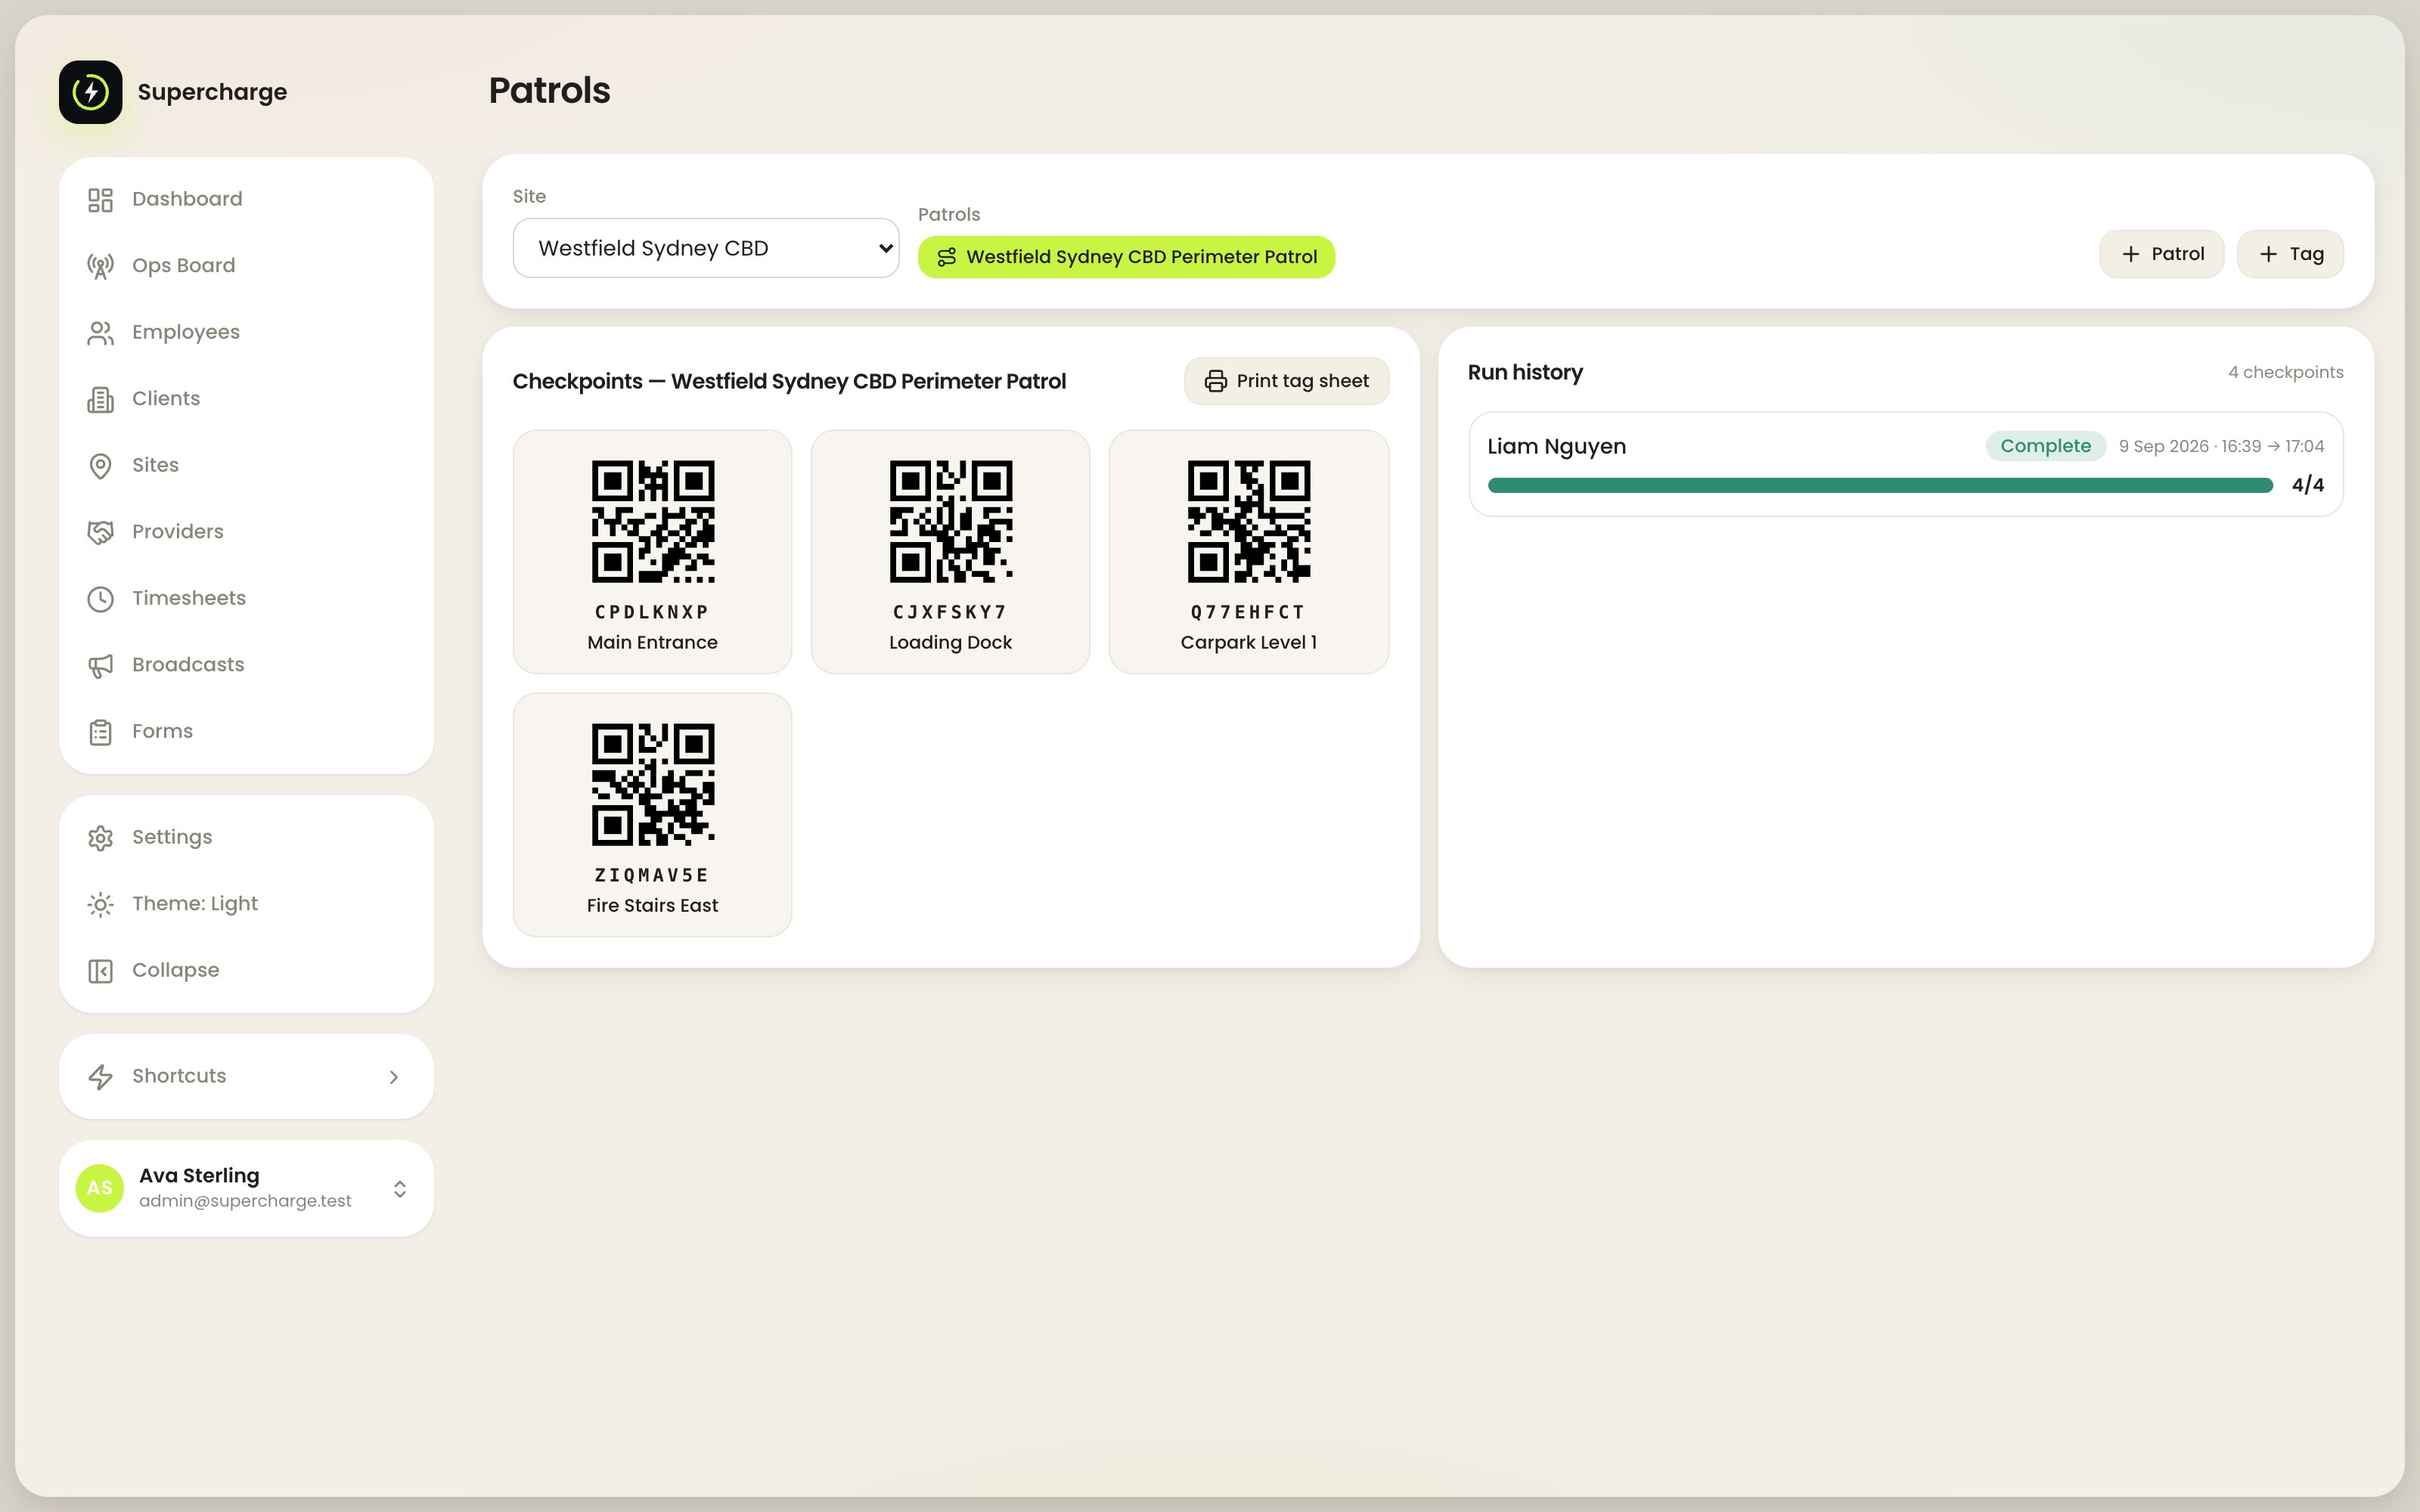This screenshot has width=2420, height=1512.
Task: Open Ops Board antenna icon
Action: pyautogui.click(x=100, y=266)
